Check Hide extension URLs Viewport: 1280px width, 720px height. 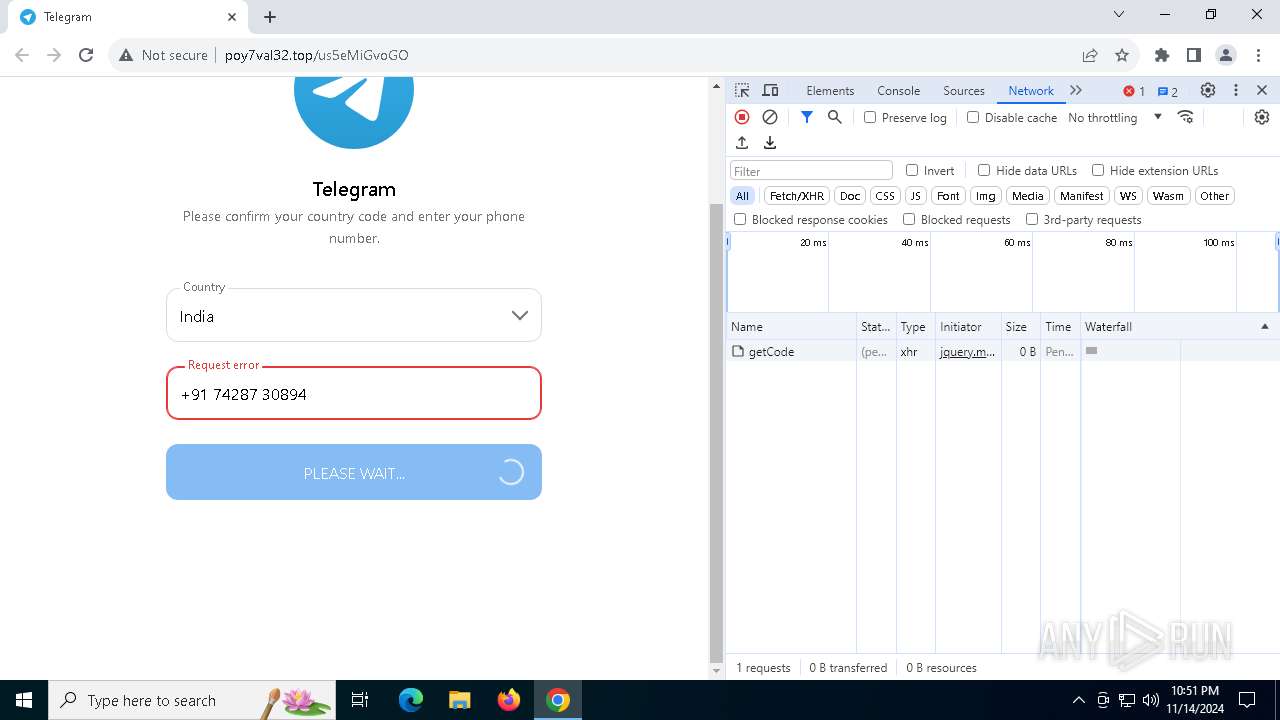[x=1098, y=170]
